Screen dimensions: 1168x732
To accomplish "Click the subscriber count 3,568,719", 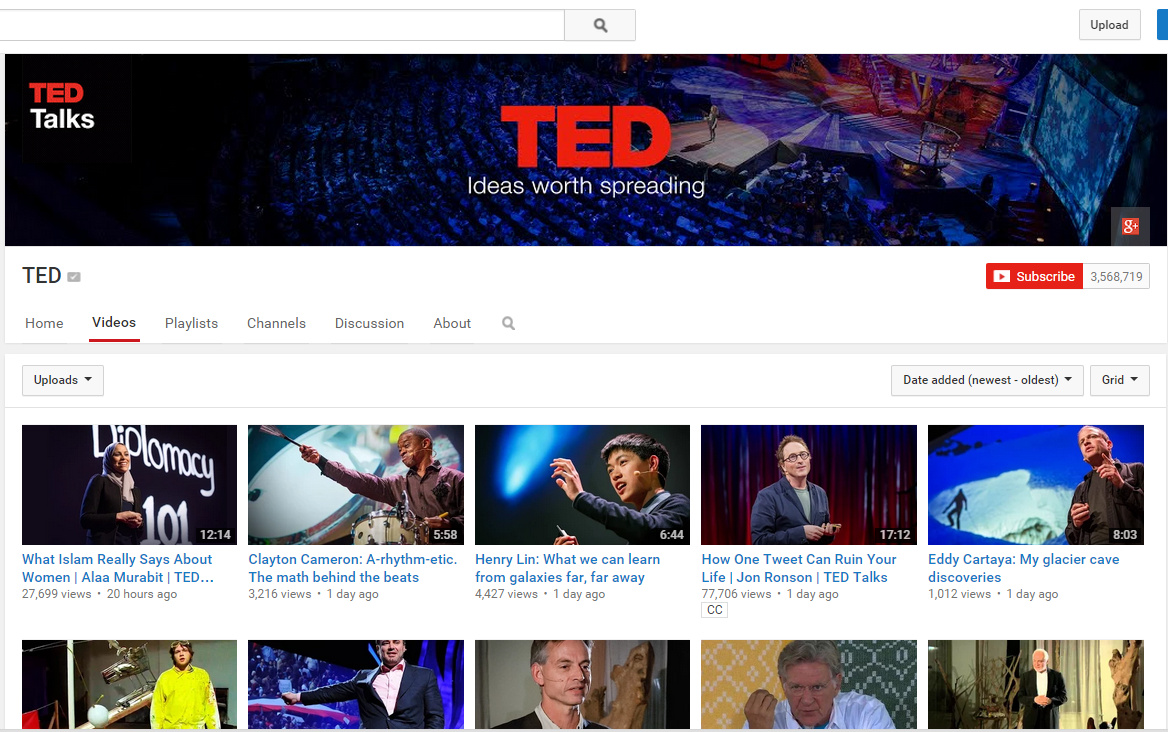I will click(x=1116, y=276).
